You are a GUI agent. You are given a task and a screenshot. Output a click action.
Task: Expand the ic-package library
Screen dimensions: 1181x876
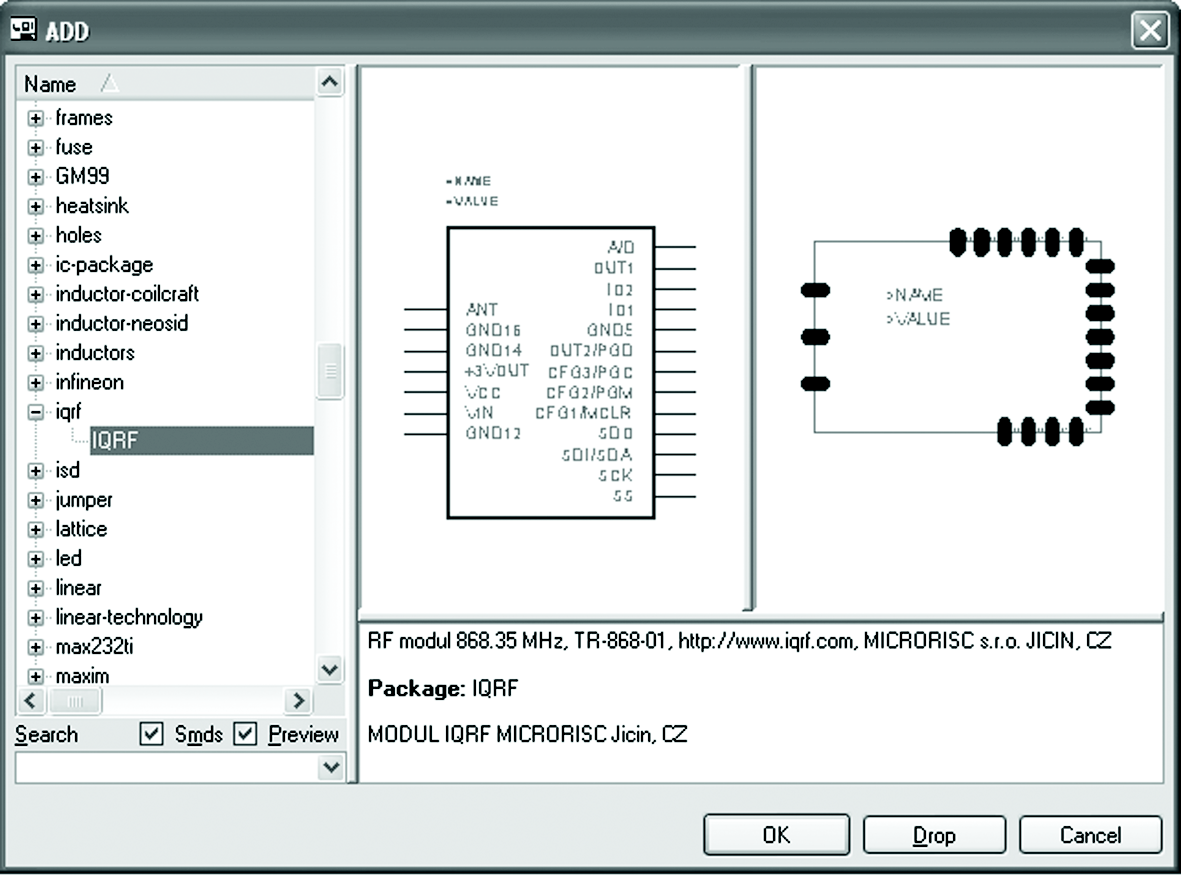35,265
